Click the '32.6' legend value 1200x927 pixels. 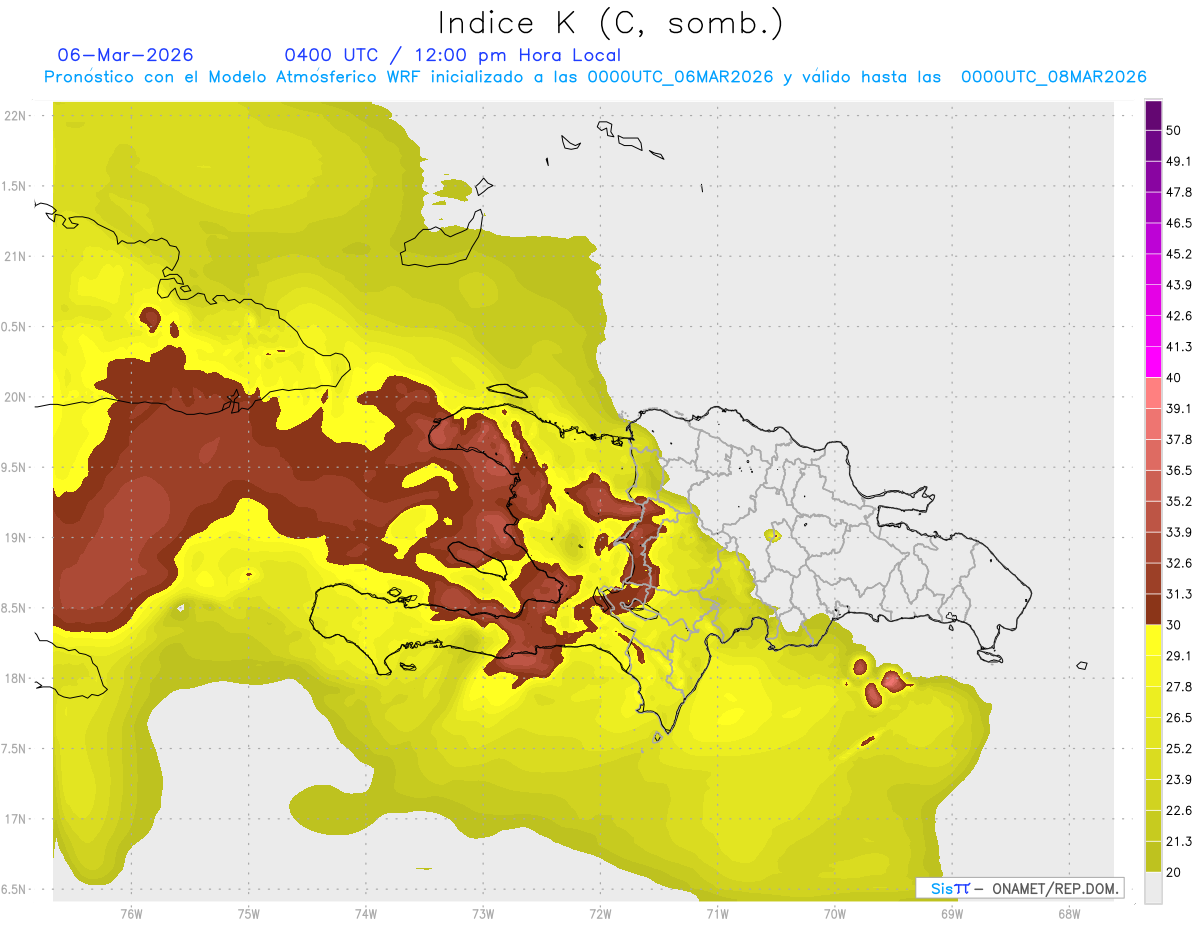point(1178,563)
